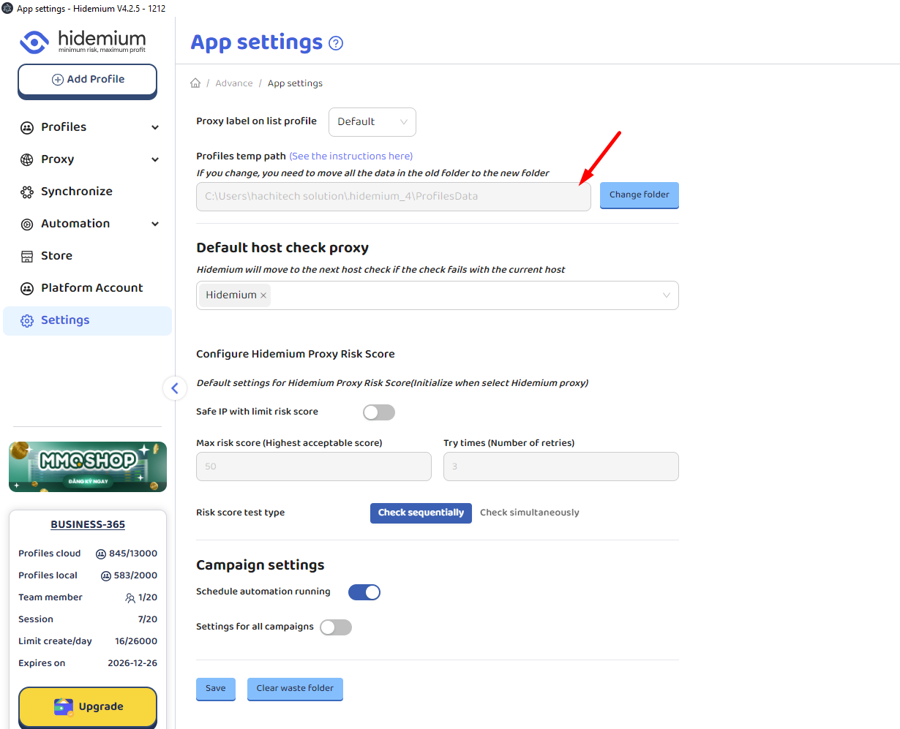The image size is (900, 729).
Task: Turn on Settings for all campaigns
Action: [336, 627]
